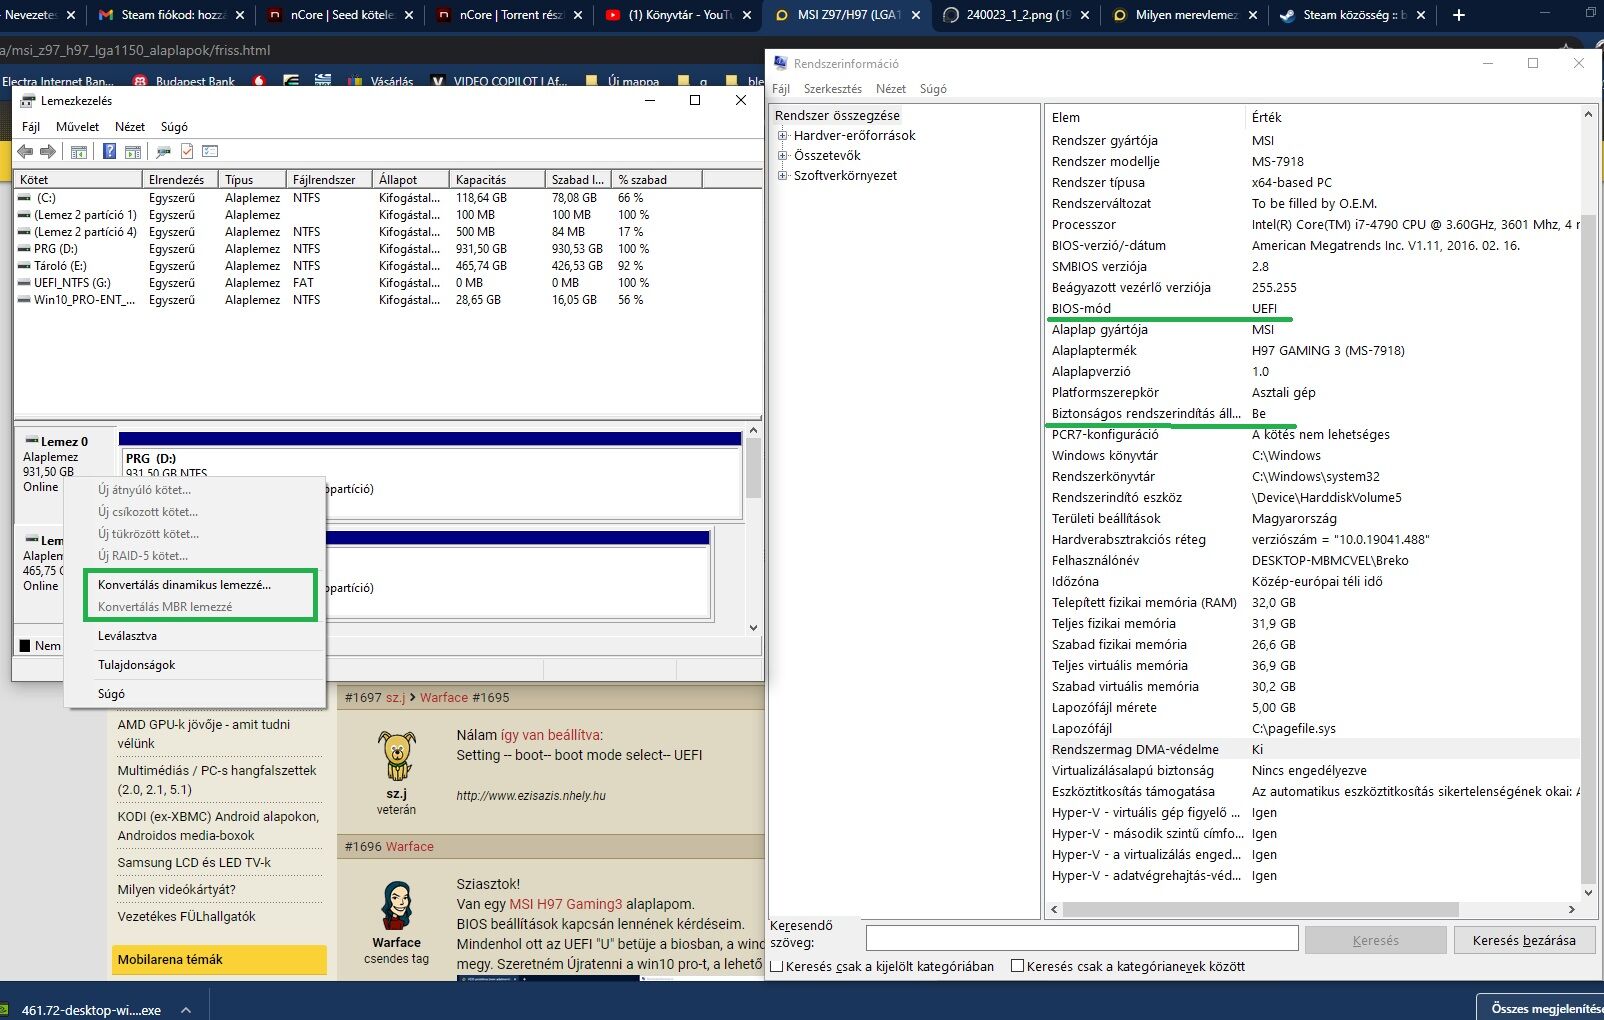Click the PRG (D:) volume drive icon

[x=25, y=249]
